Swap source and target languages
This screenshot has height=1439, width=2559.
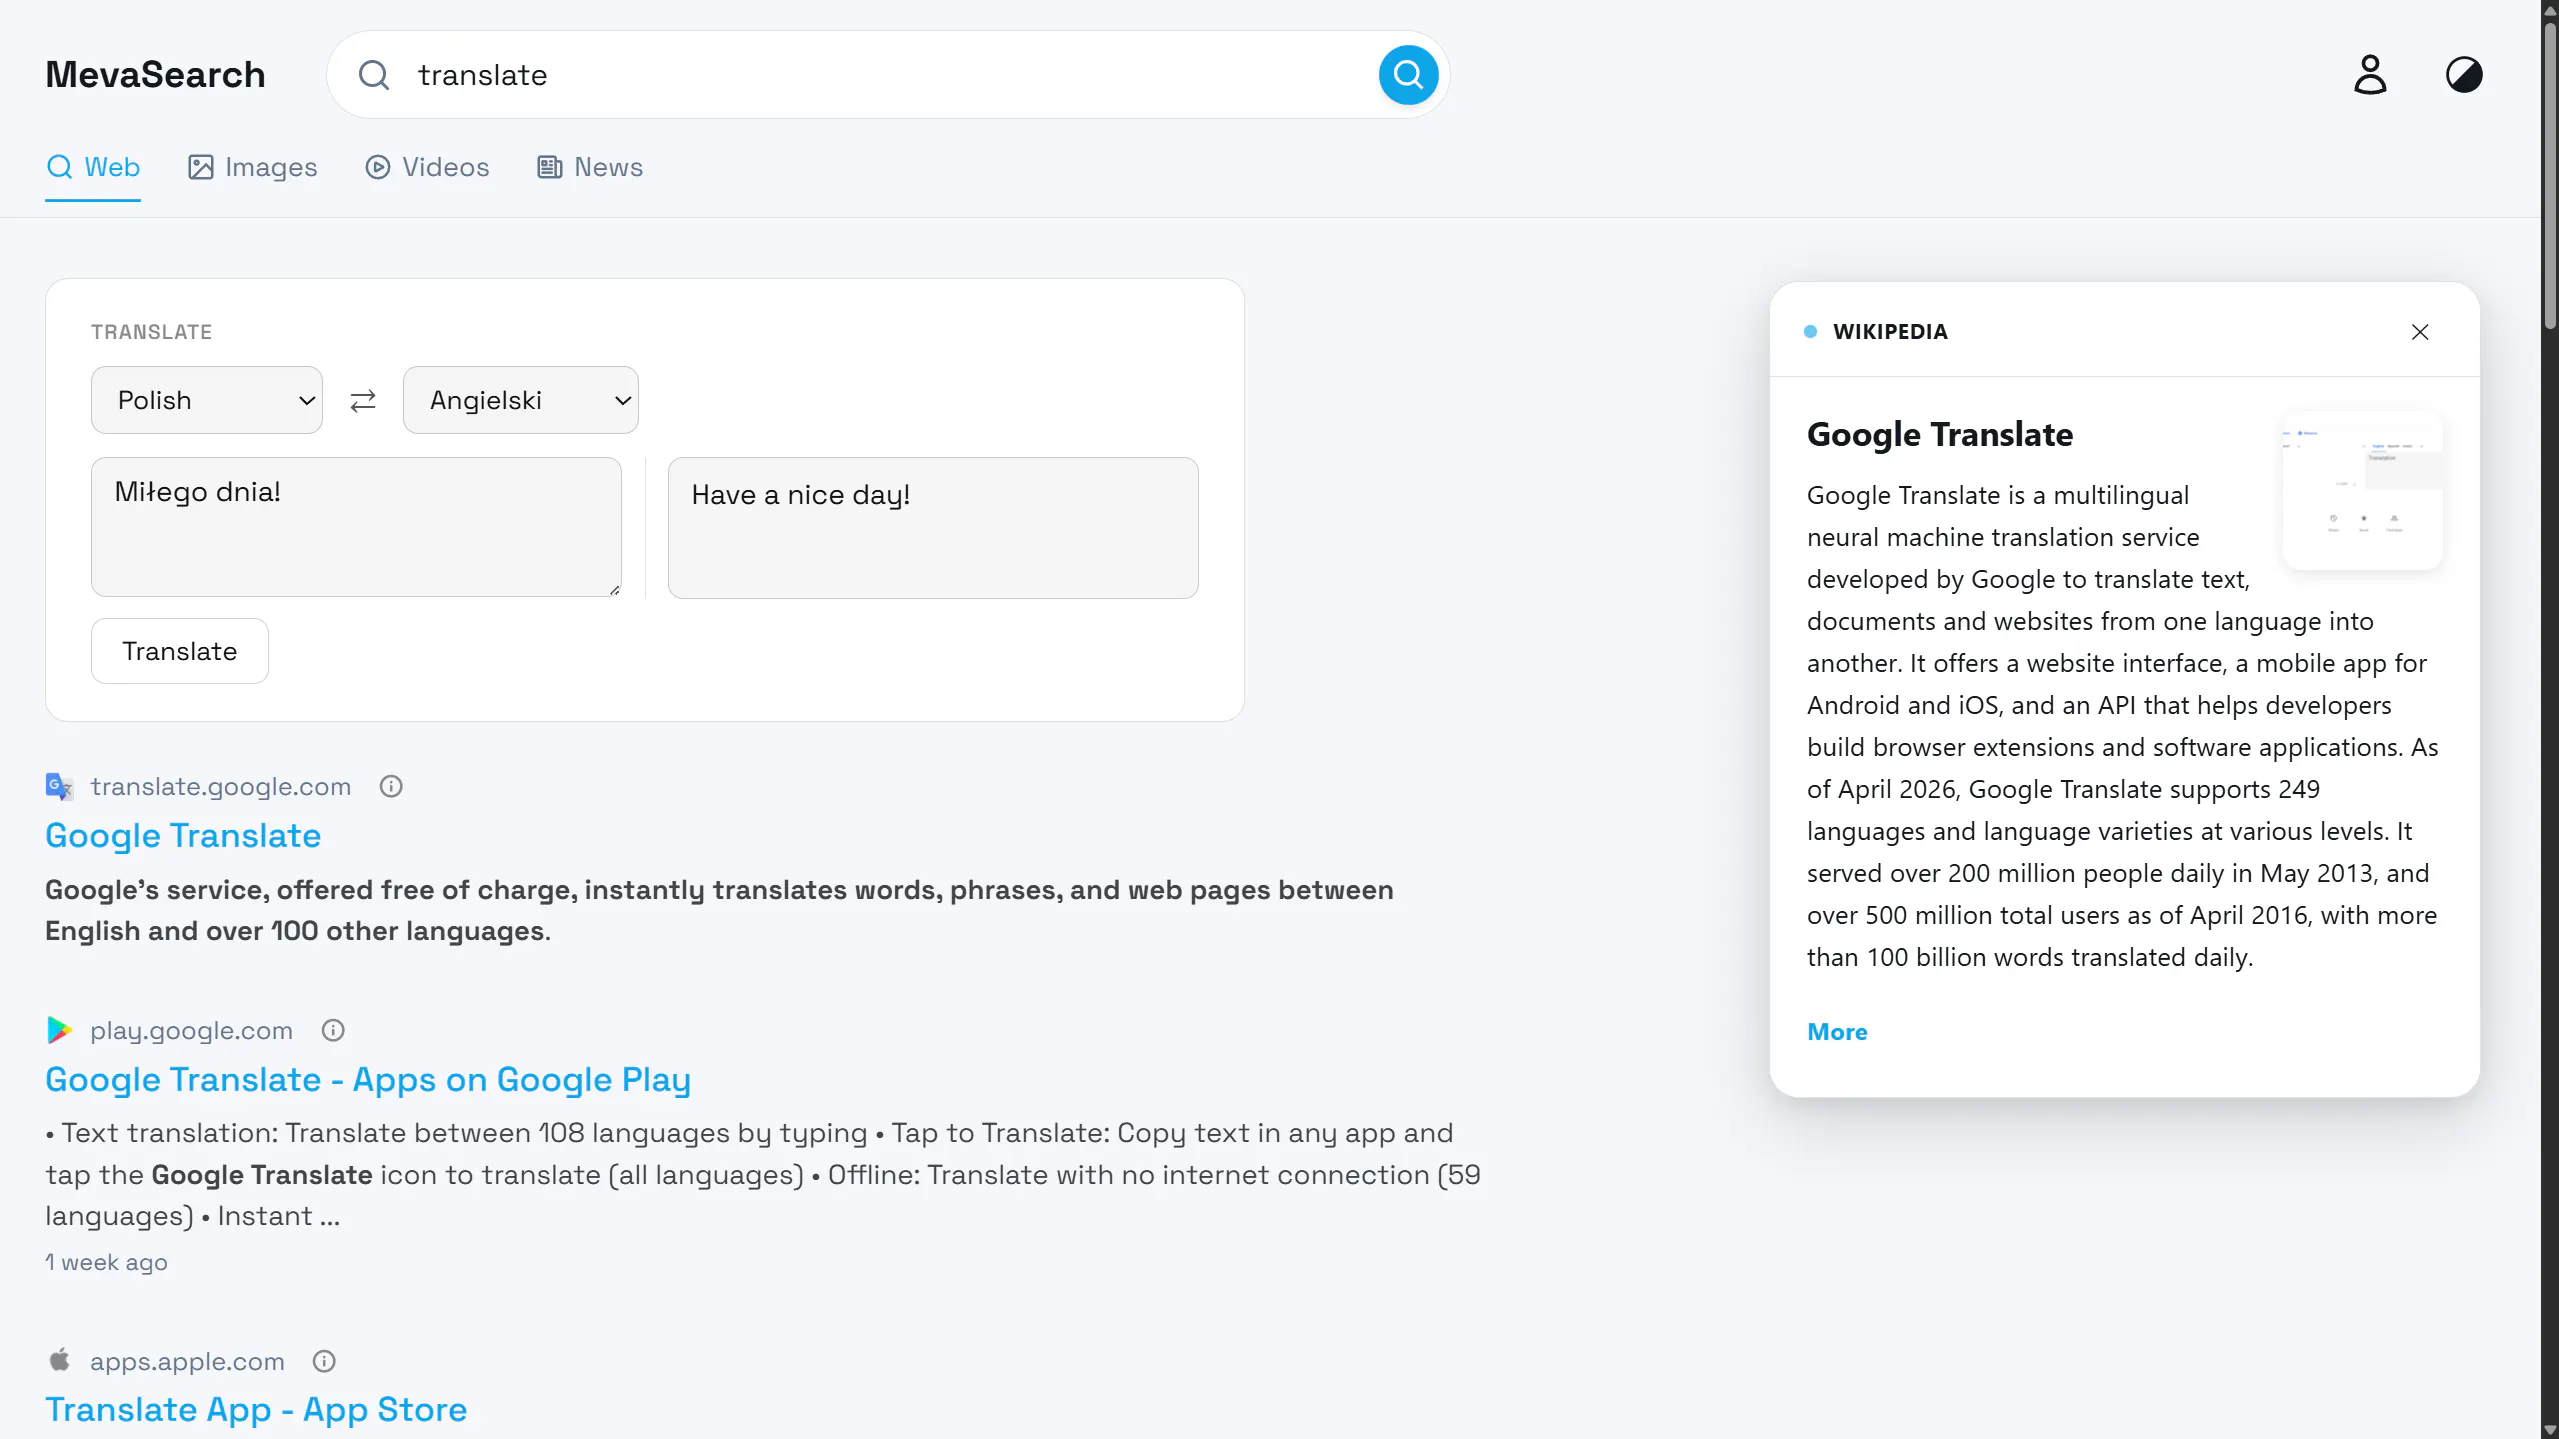coord(363,401)
